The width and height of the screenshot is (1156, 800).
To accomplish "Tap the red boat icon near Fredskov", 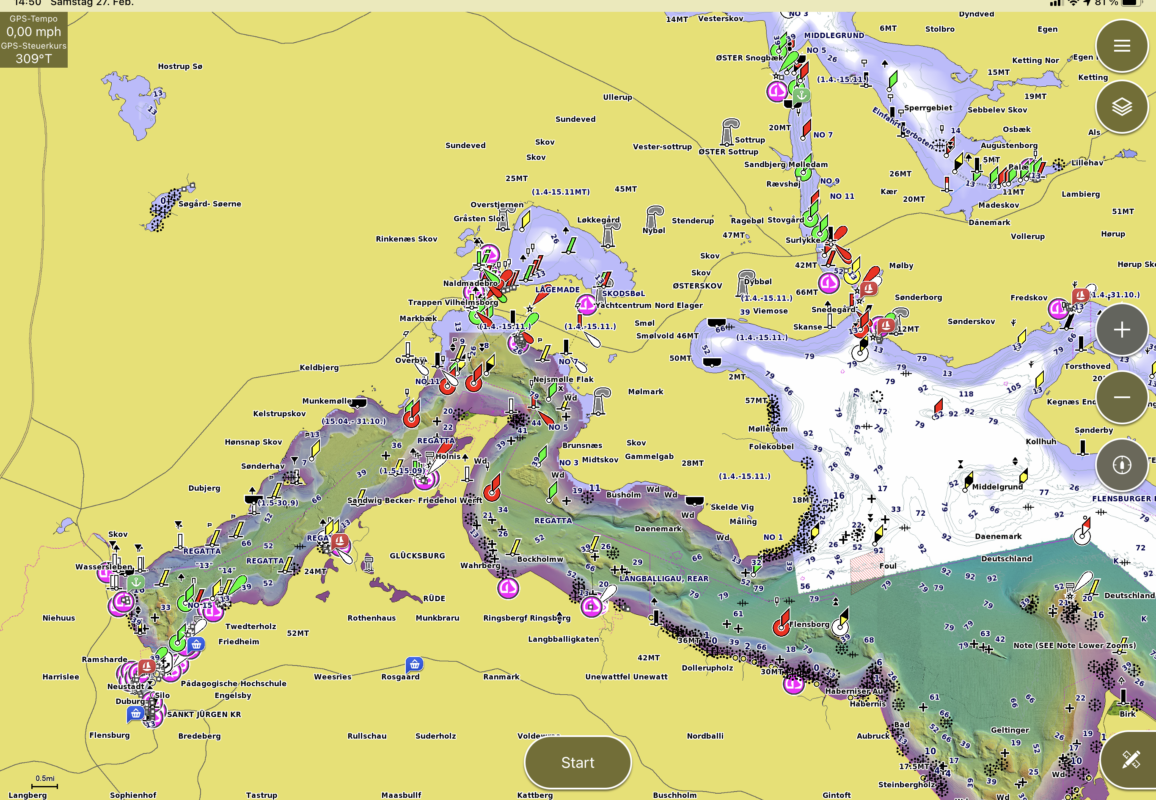I will [1080, 296].
